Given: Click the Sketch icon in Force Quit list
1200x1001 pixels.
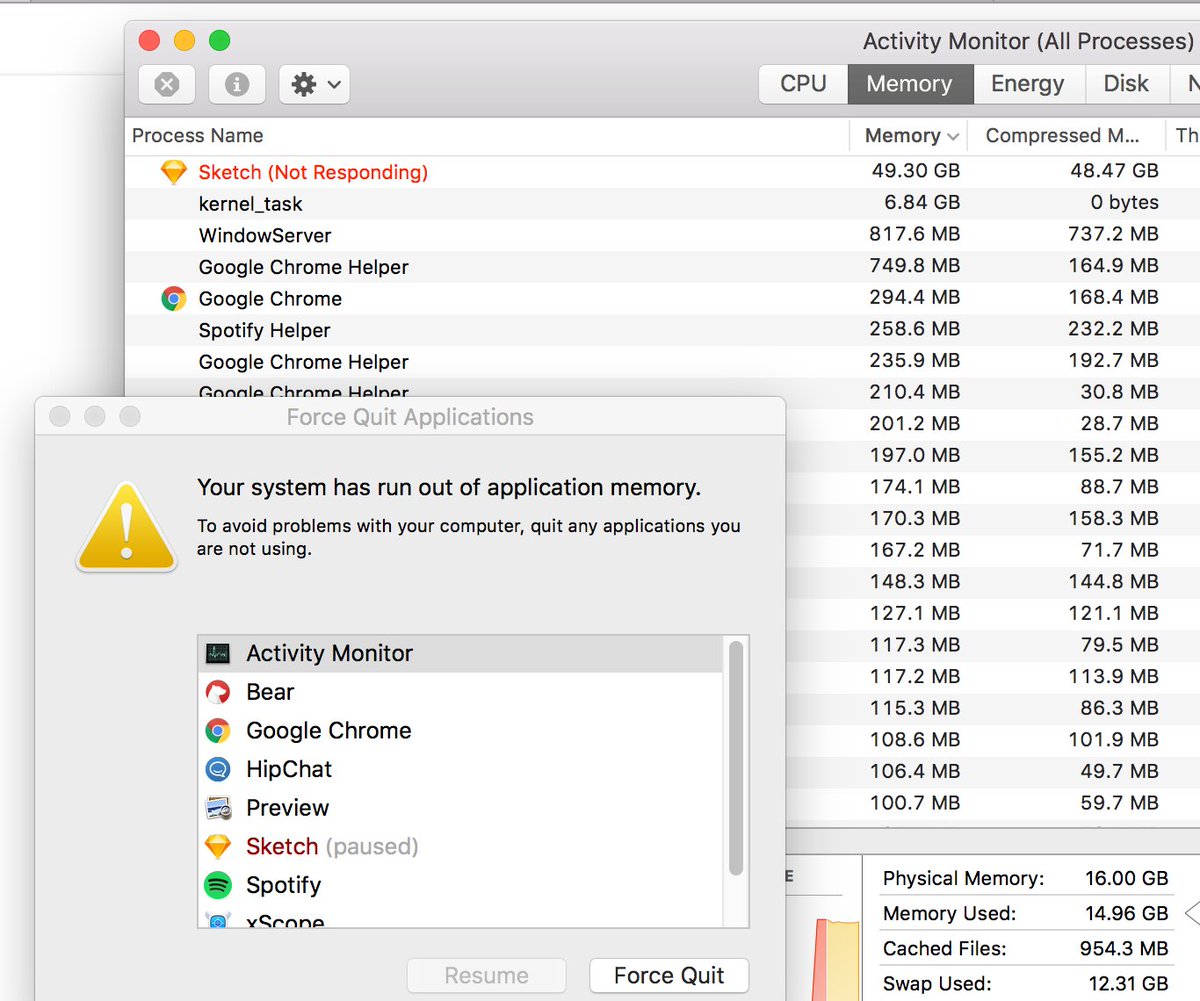Looking at the screenshot, I should pos(218,846).
